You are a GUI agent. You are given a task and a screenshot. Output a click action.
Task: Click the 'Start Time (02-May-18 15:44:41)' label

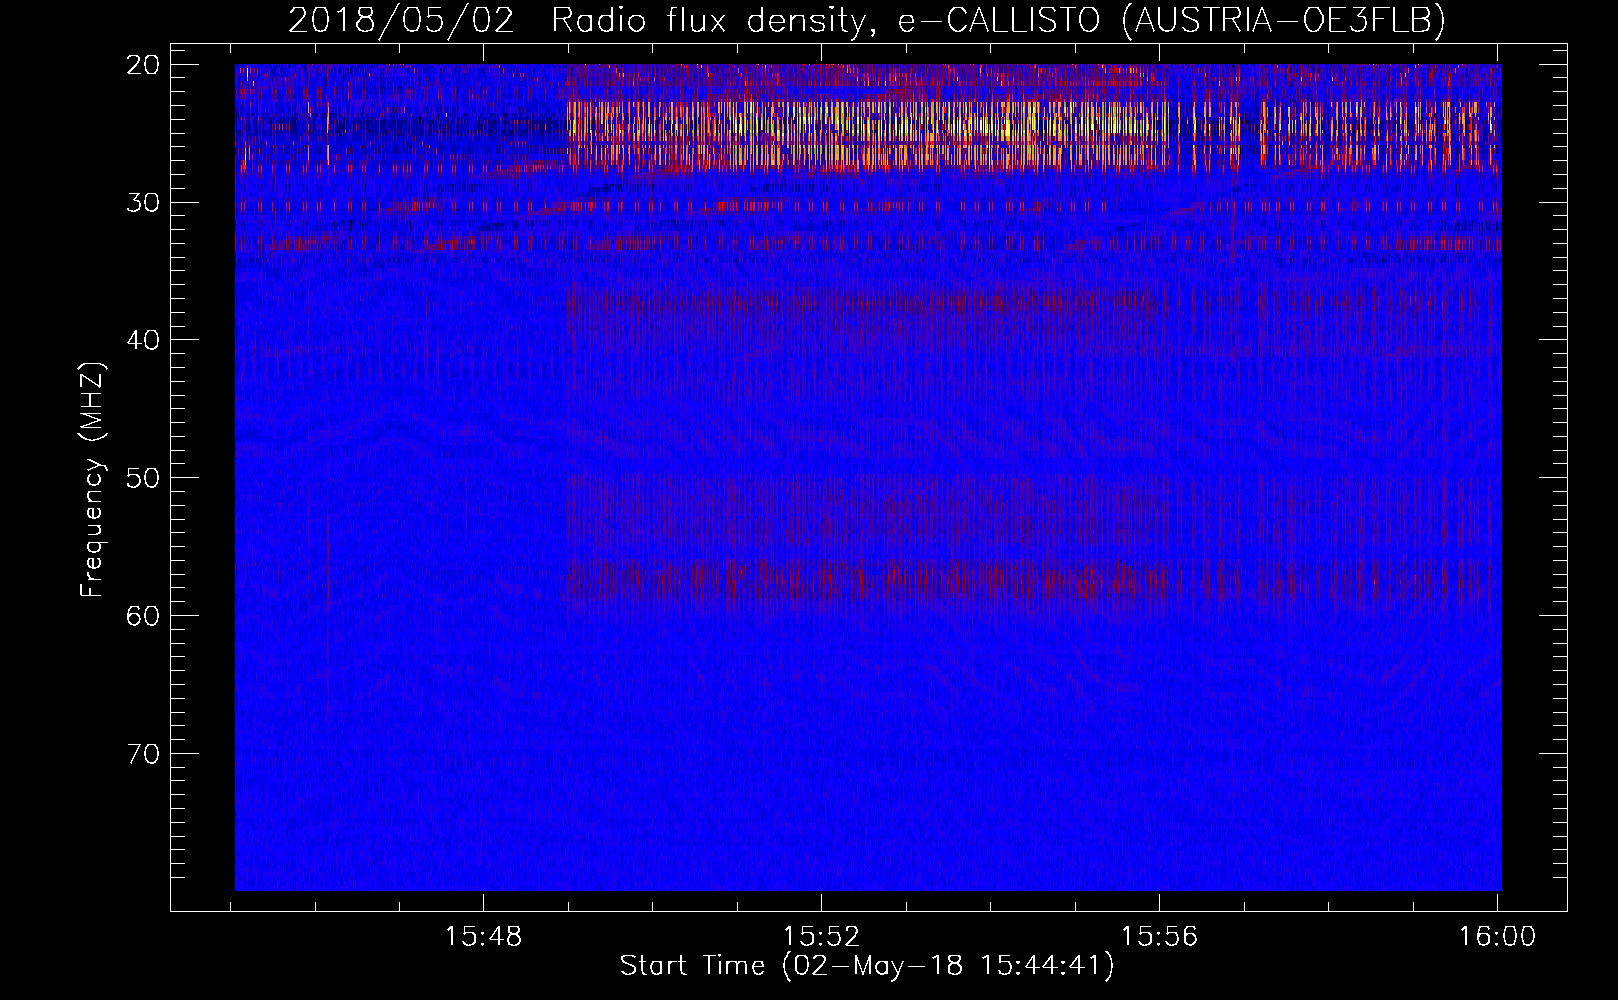tap(867, 966)
